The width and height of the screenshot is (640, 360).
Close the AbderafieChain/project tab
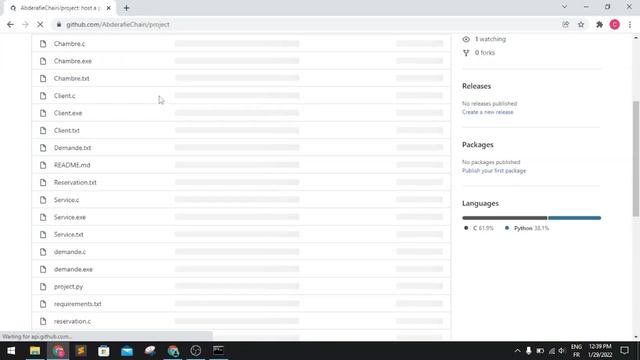pos(109,8)
